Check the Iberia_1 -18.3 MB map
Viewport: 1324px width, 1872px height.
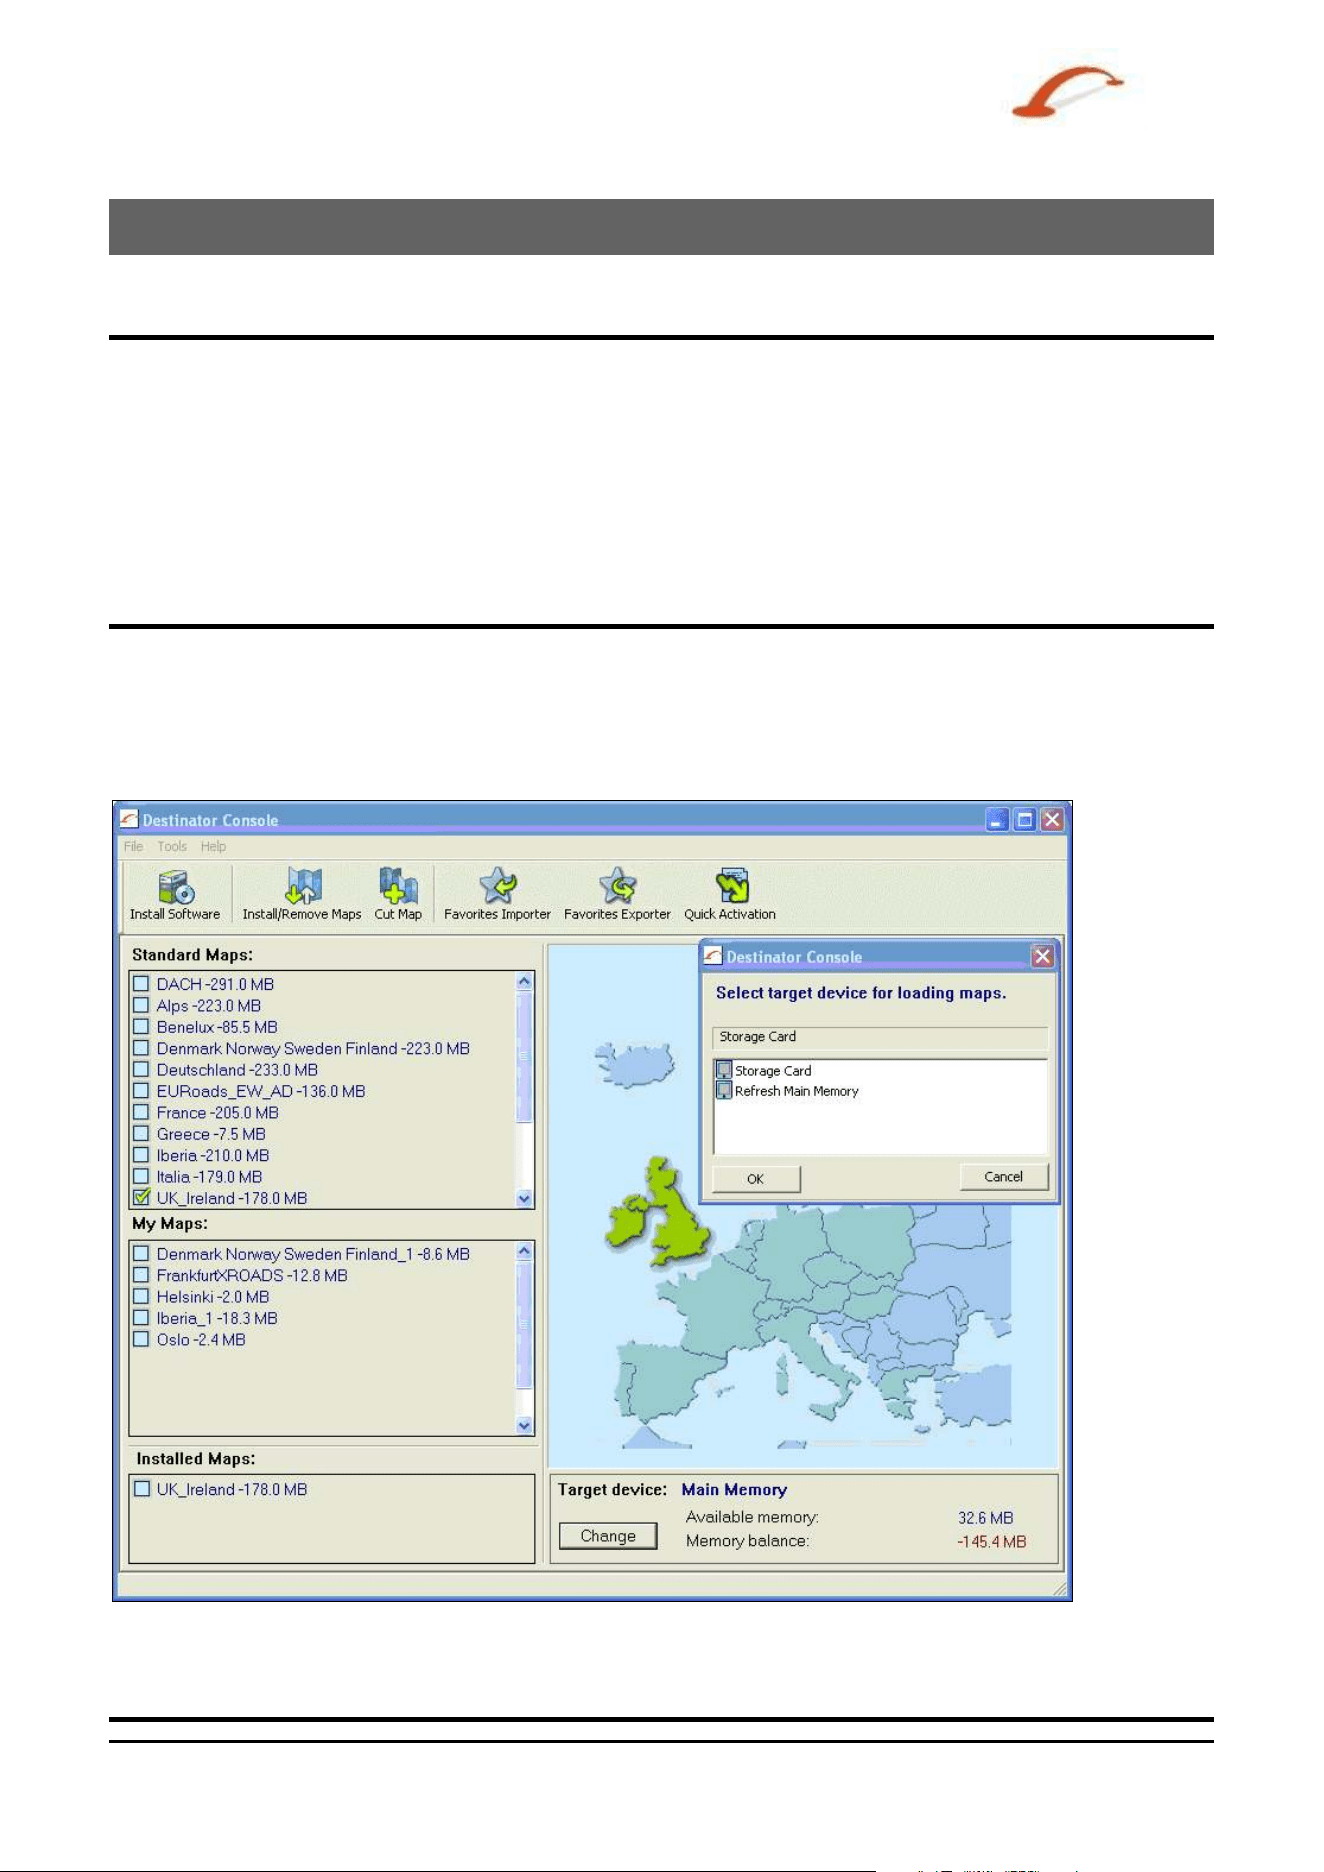pos(141,1318)
